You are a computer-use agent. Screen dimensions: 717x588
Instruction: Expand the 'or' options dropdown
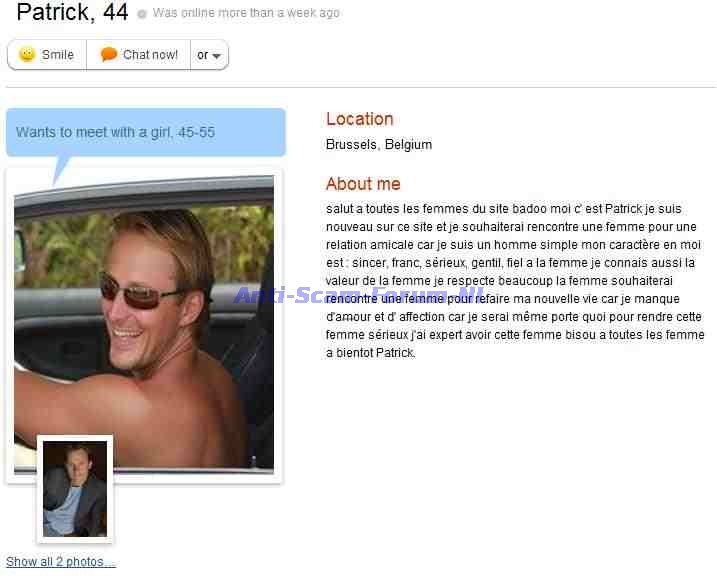coord(209,55)
